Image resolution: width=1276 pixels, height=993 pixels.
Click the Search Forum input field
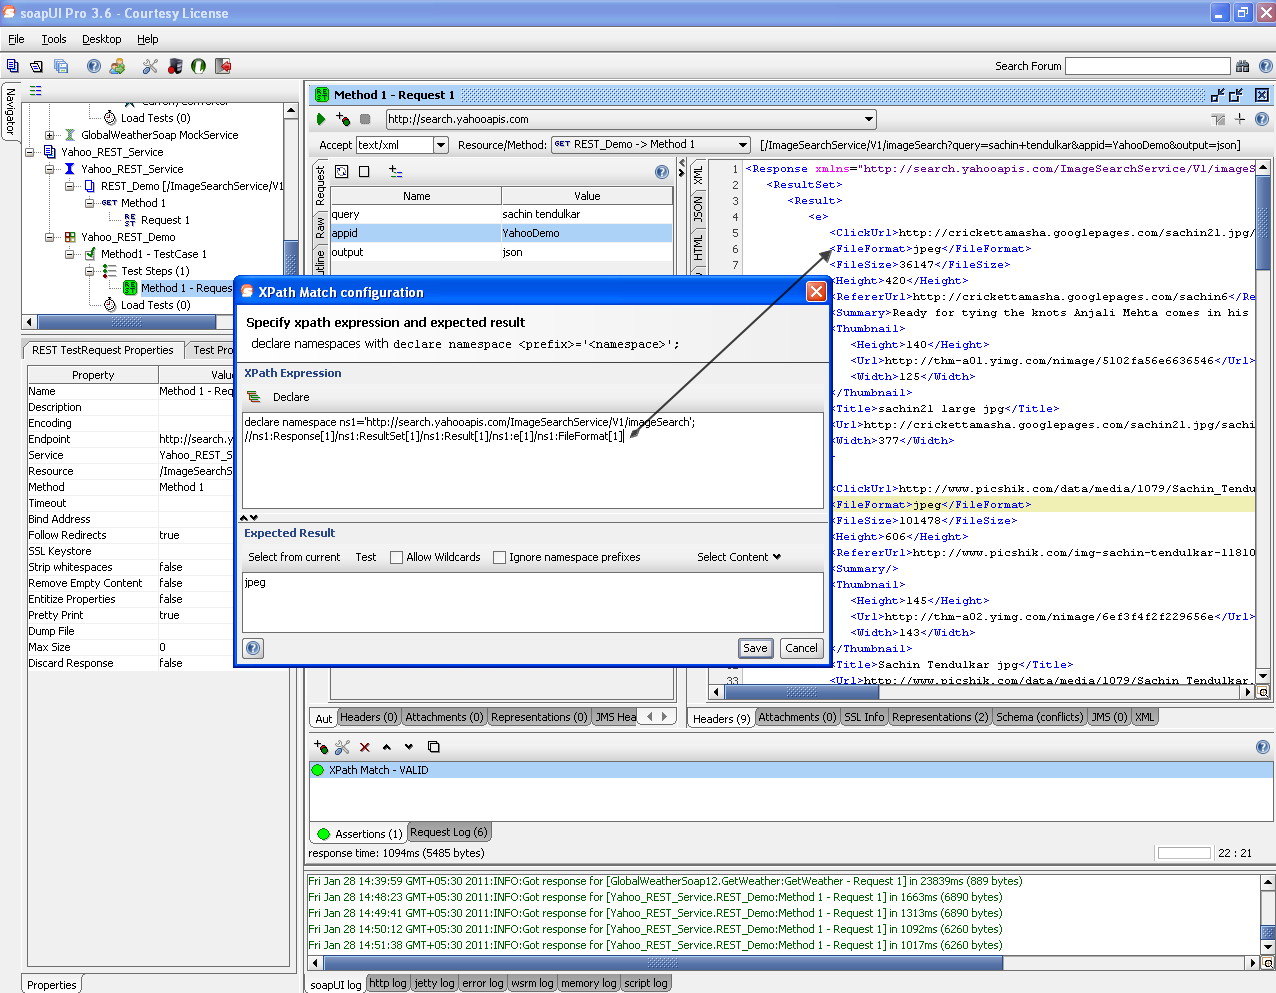1147,66
